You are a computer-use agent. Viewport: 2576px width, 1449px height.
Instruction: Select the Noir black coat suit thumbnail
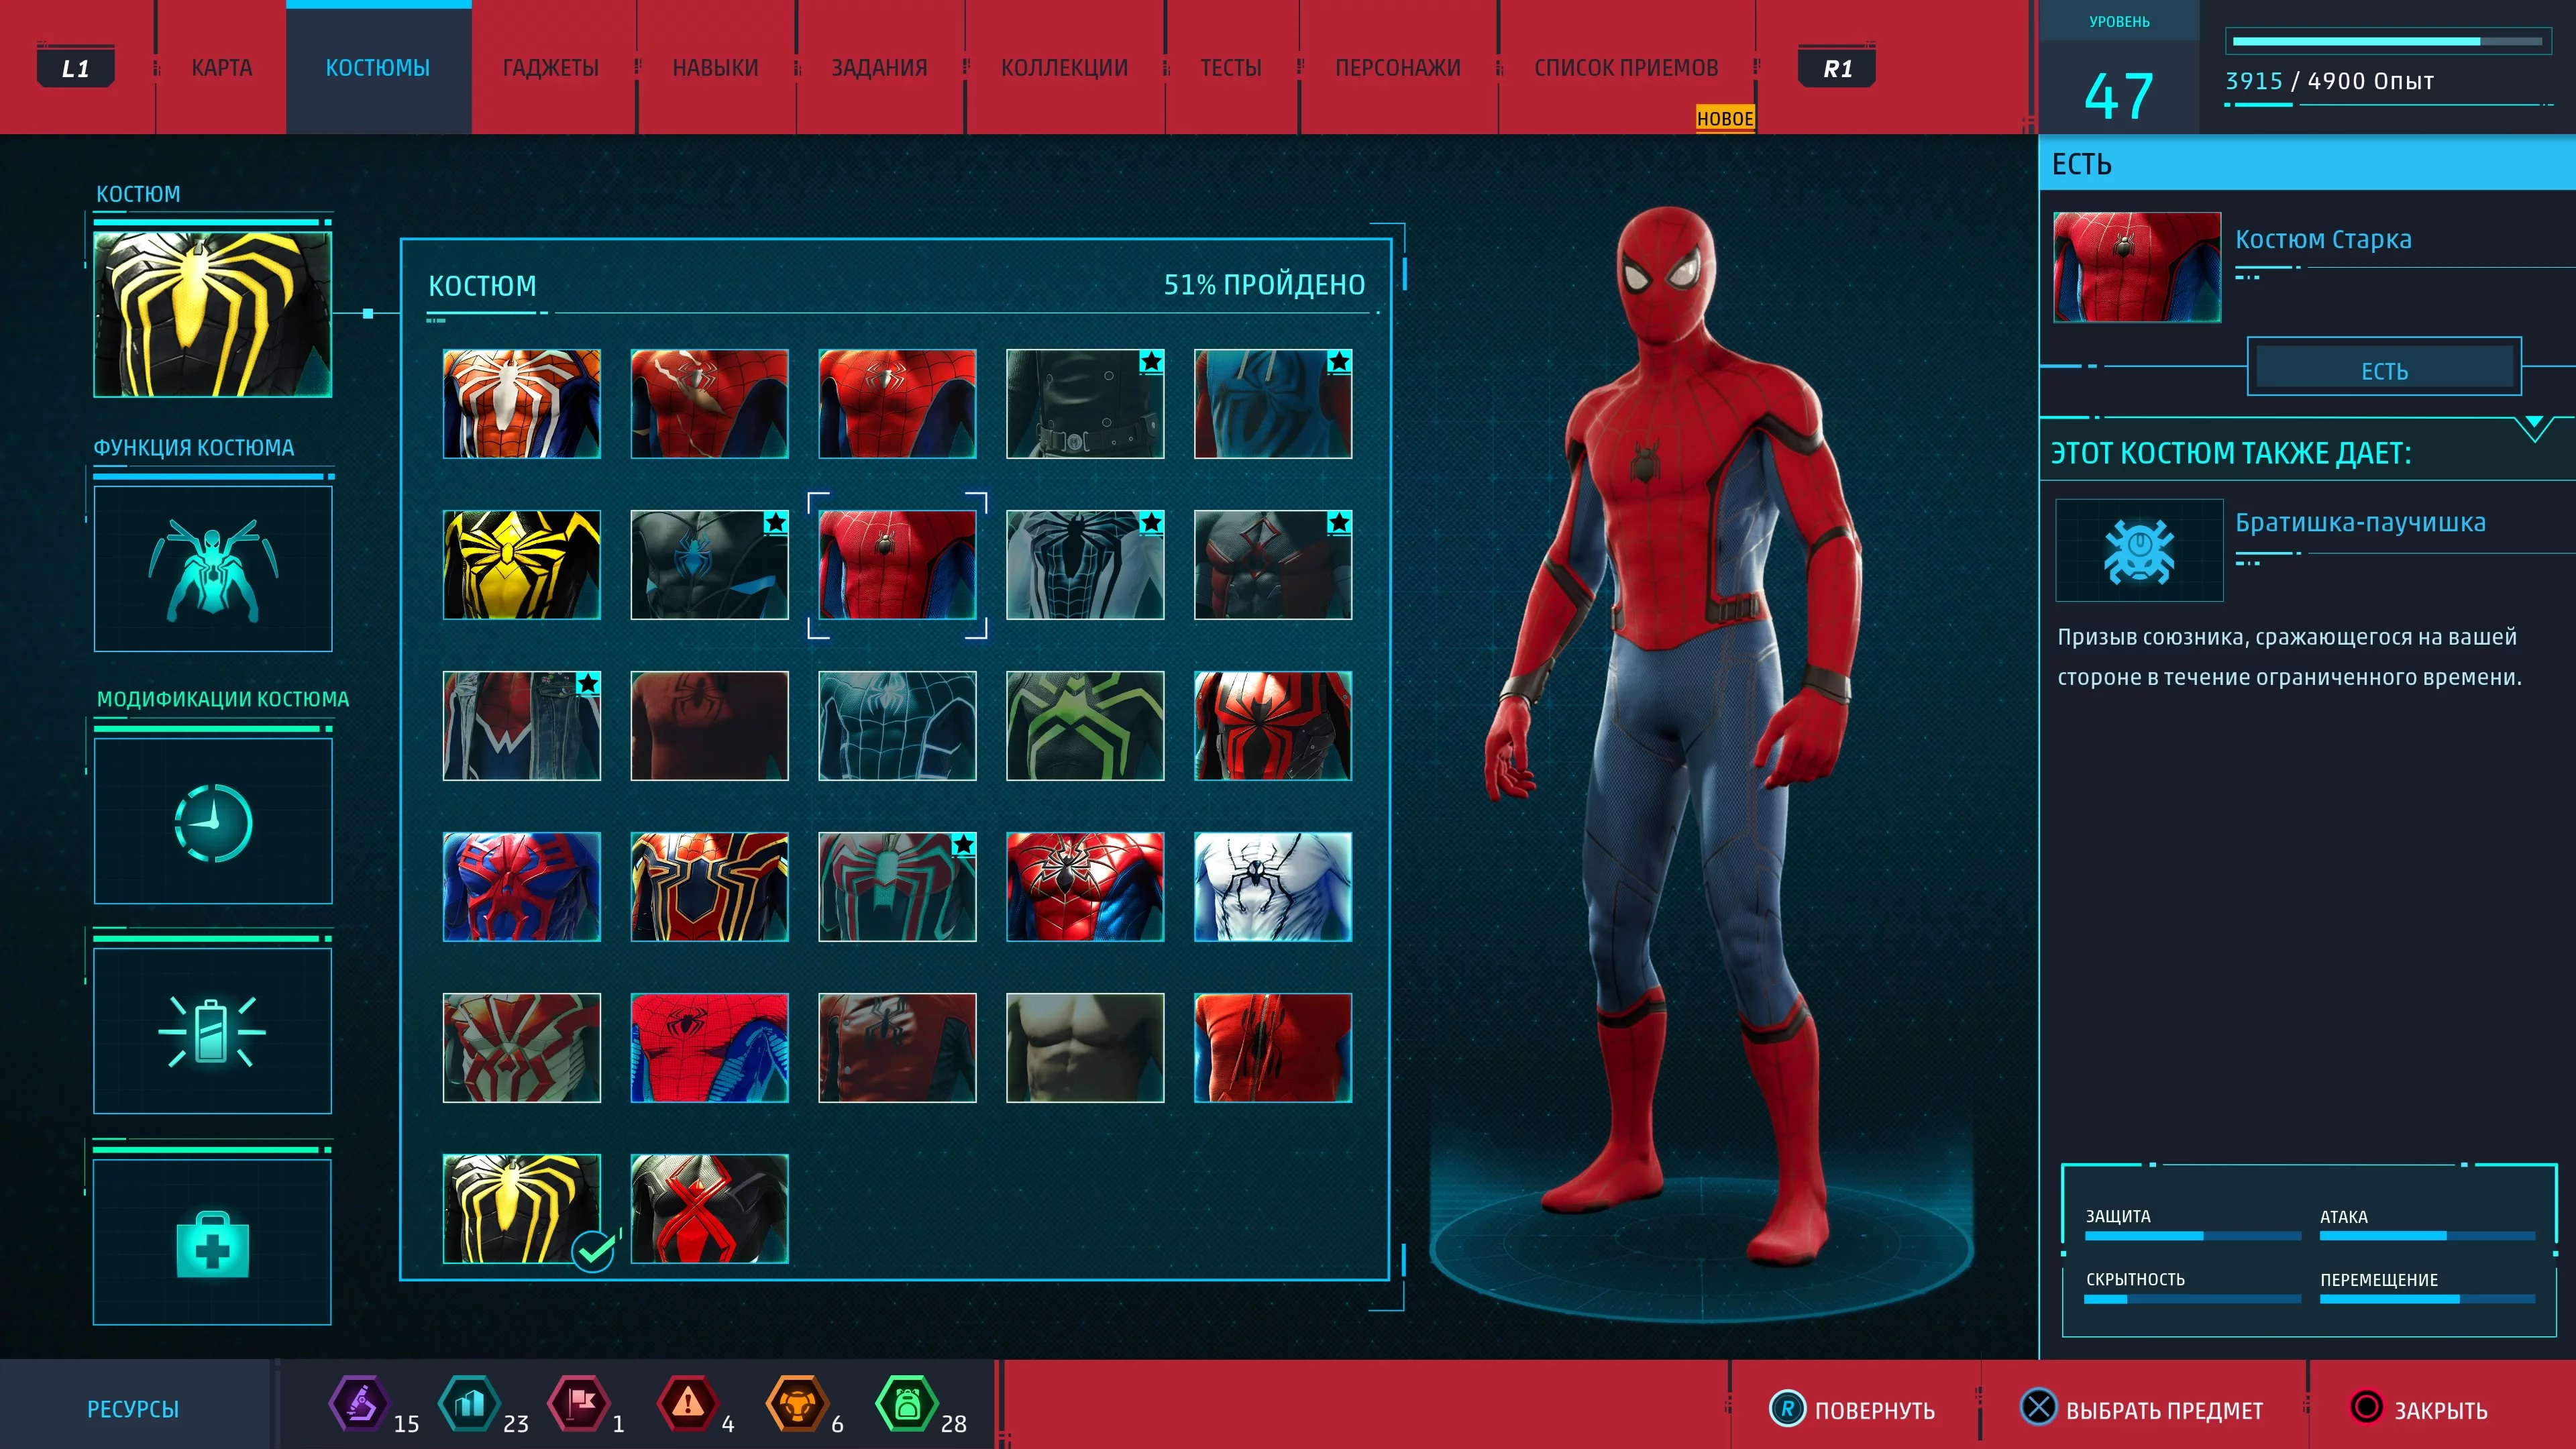(1085, 404)
